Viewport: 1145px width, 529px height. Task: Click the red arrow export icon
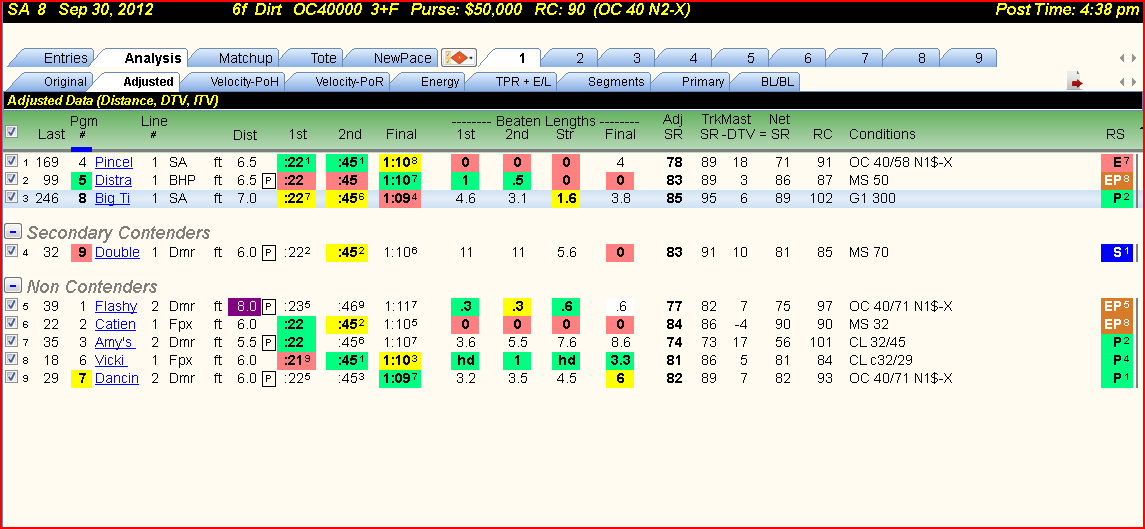pos(1075,82)
